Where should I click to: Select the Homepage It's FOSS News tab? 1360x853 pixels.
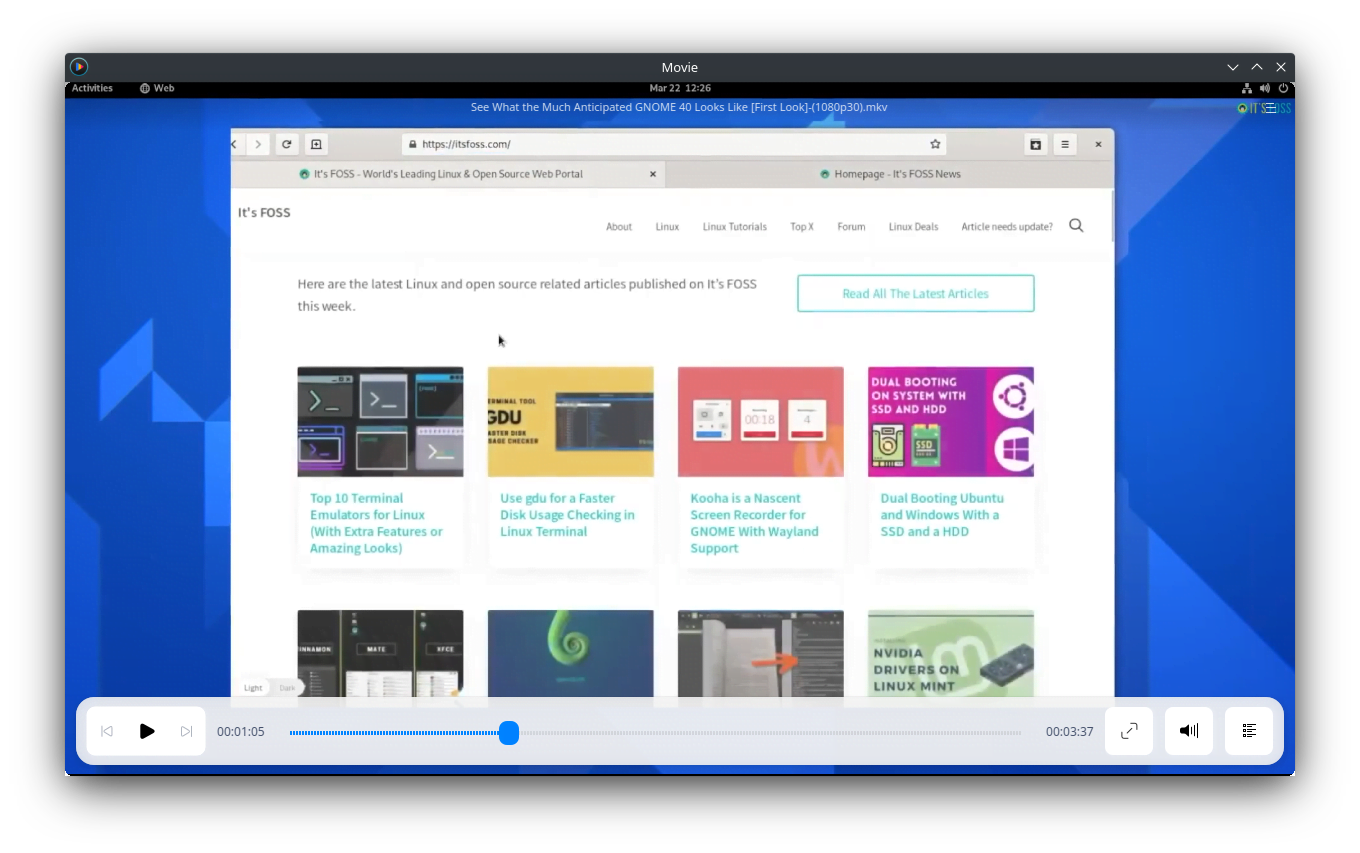coord(890,174)
